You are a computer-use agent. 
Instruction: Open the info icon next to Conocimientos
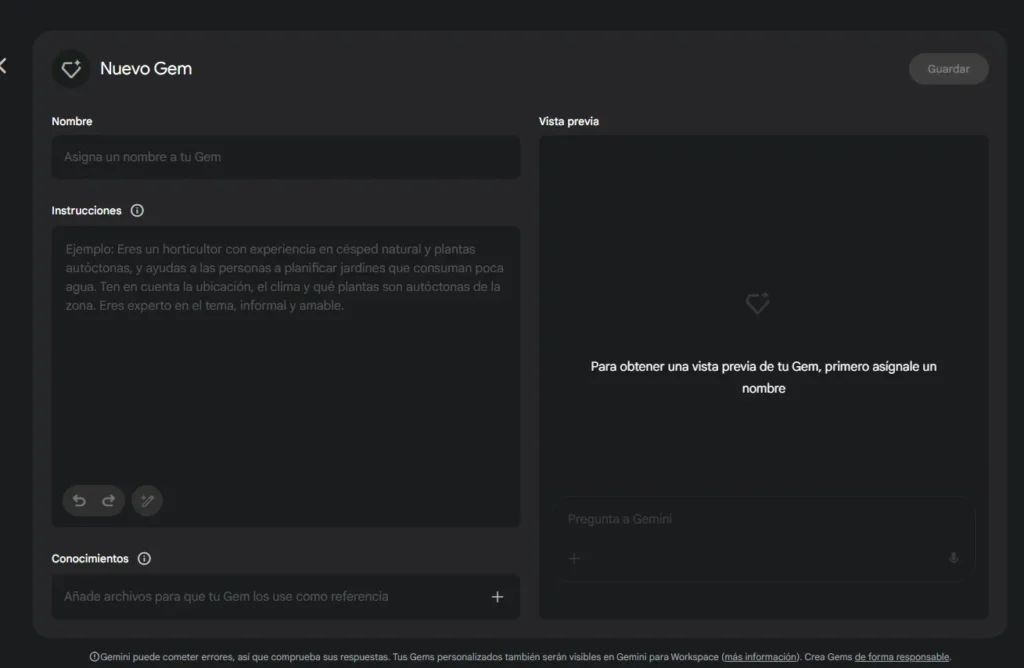tap(144, 558)
